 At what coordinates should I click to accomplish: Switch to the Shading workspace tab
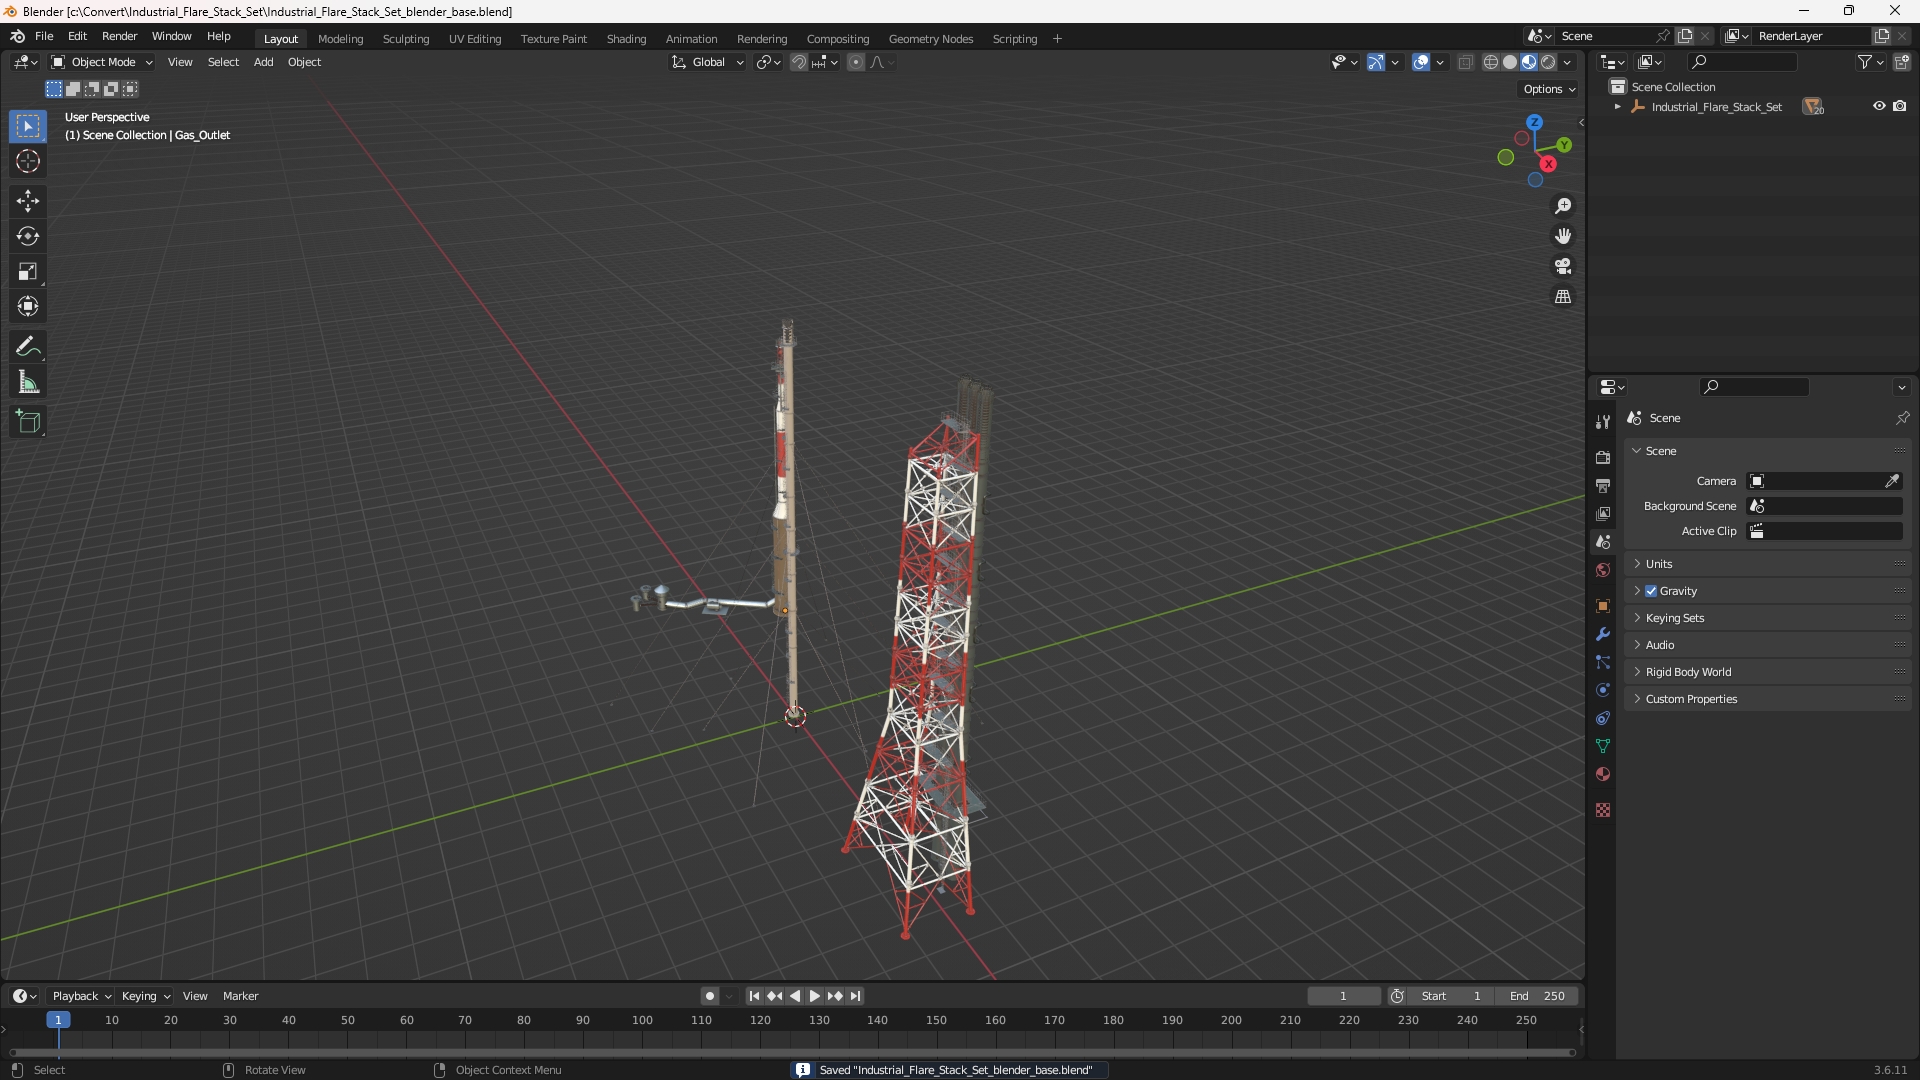626,39
